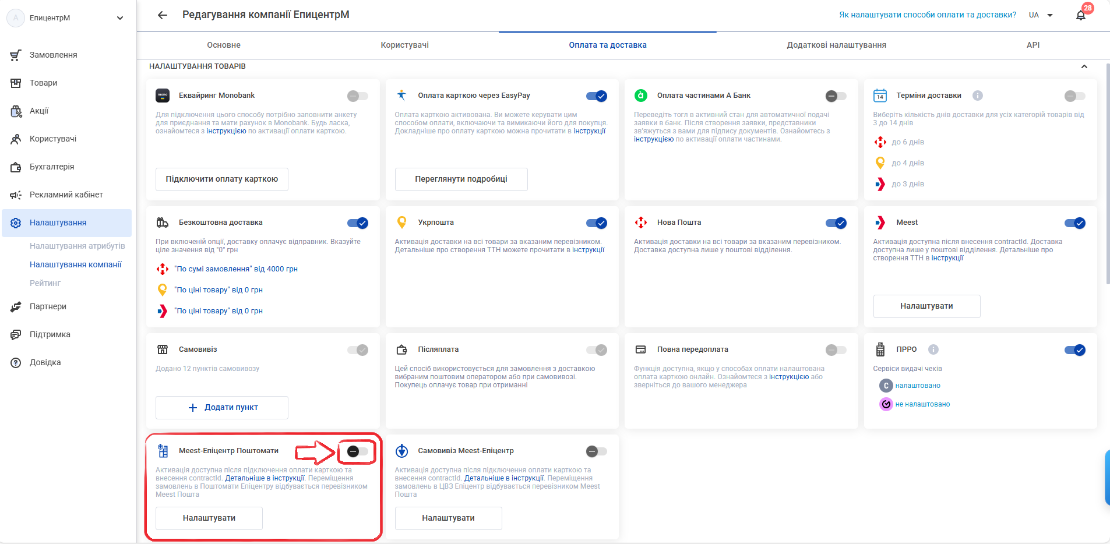
Task: Toggle Еквайринг Monobank switch
Action: [357, 96]
